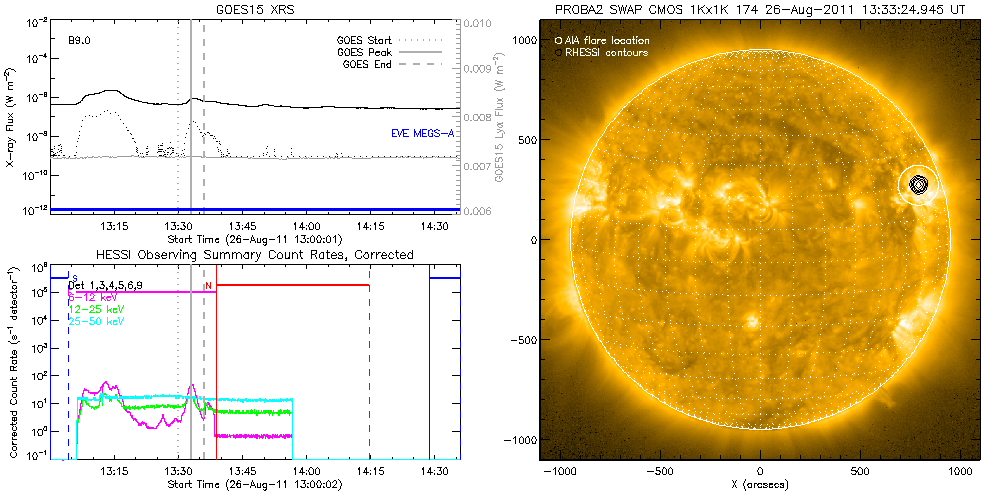
Task: Click the AIA flare location legend circle
Action: click(558, 40)
